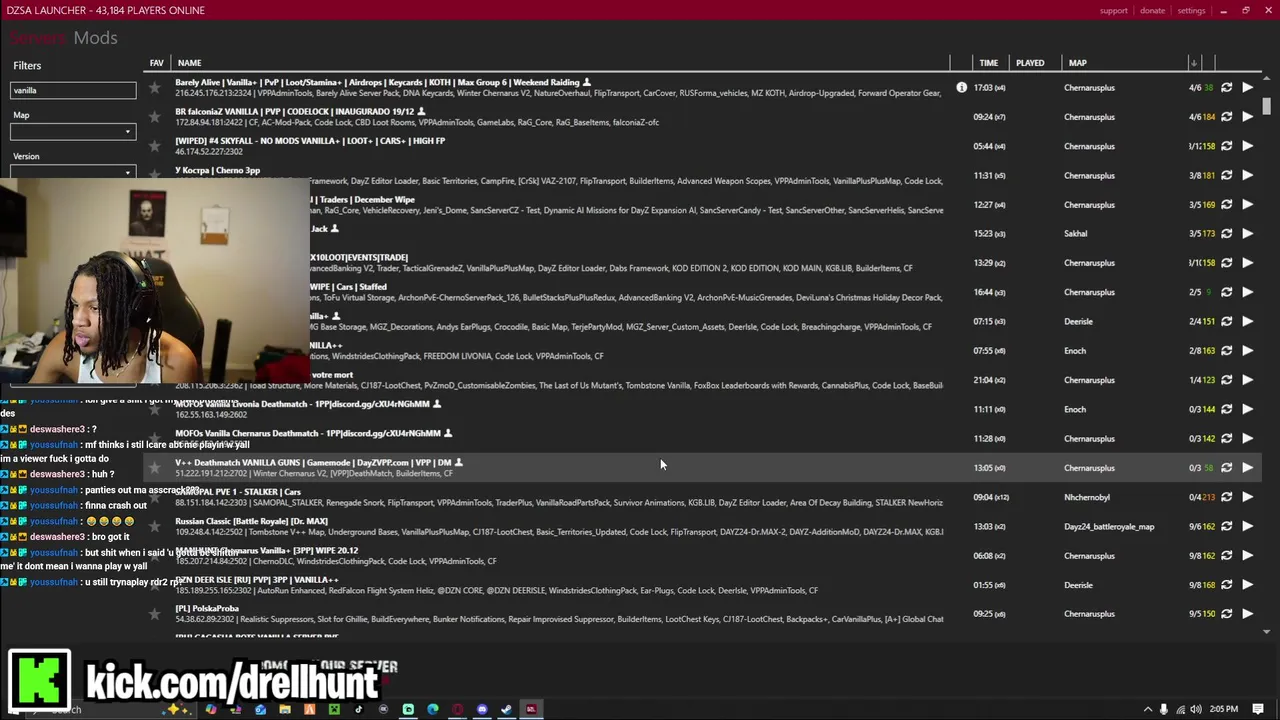Open the Version filter dropdown
This screenshot has height=720, width=1280.
coord(73,172)
